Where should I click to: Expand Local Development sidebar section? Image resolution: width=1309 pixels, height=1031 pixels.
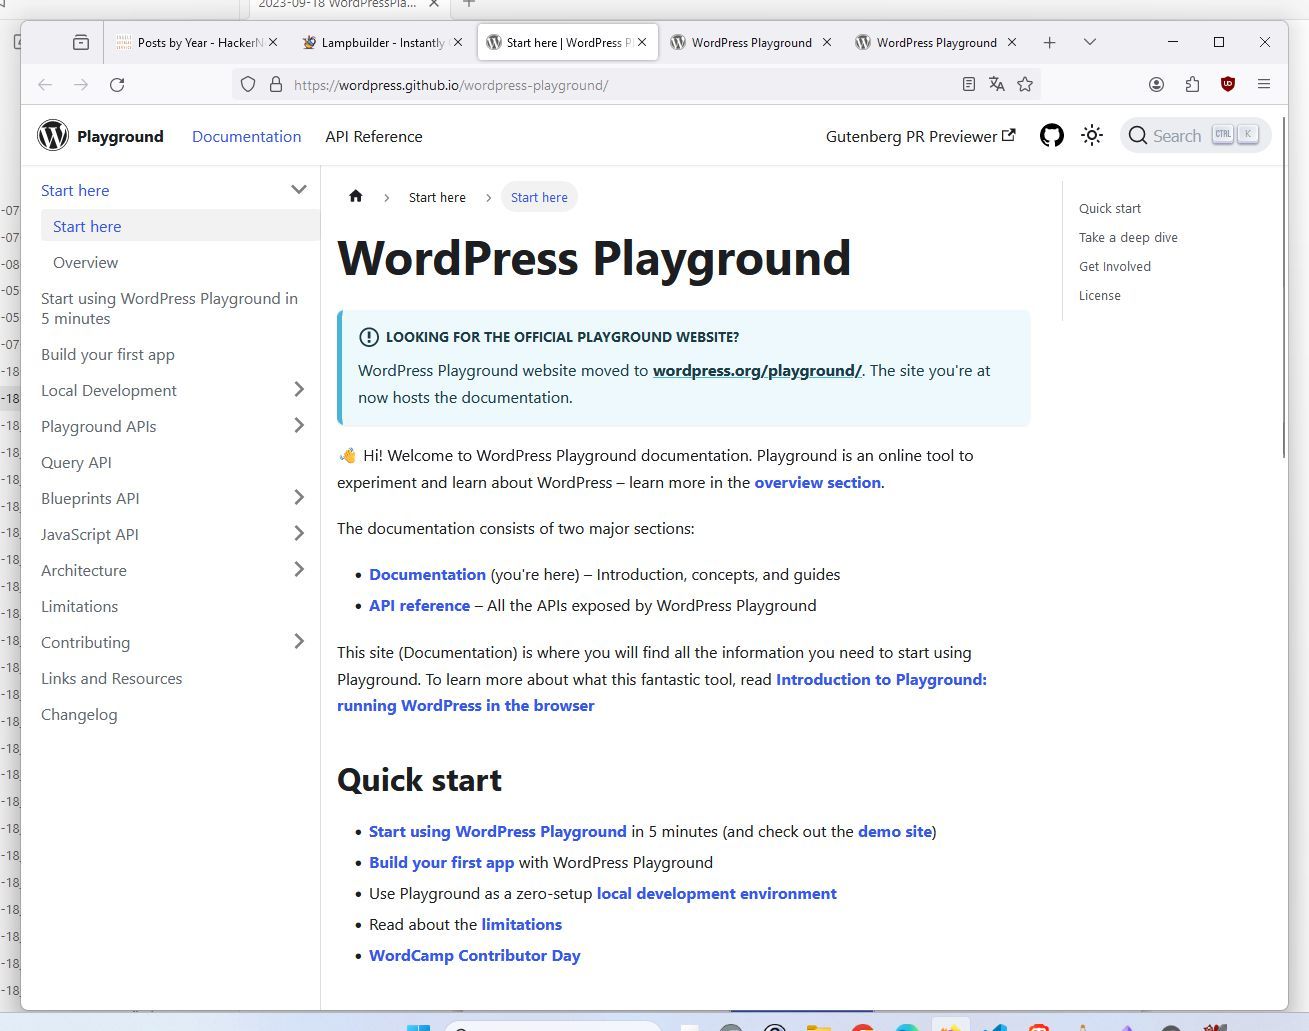(x=298, y=390)
